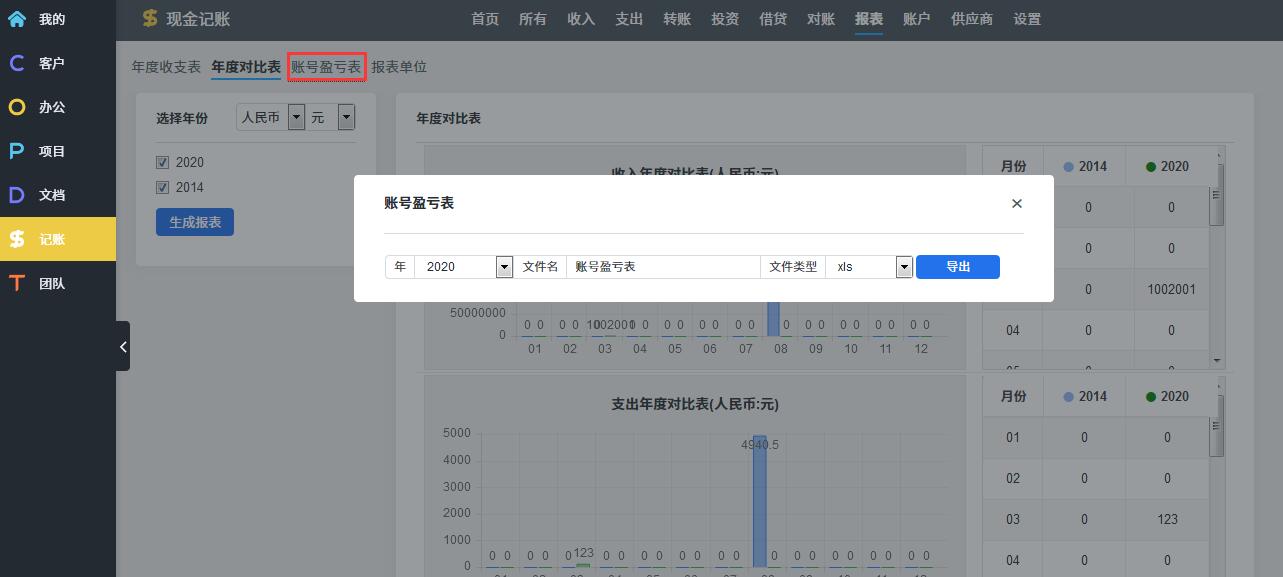Open the 供应商 menu item

pos(971,19)
